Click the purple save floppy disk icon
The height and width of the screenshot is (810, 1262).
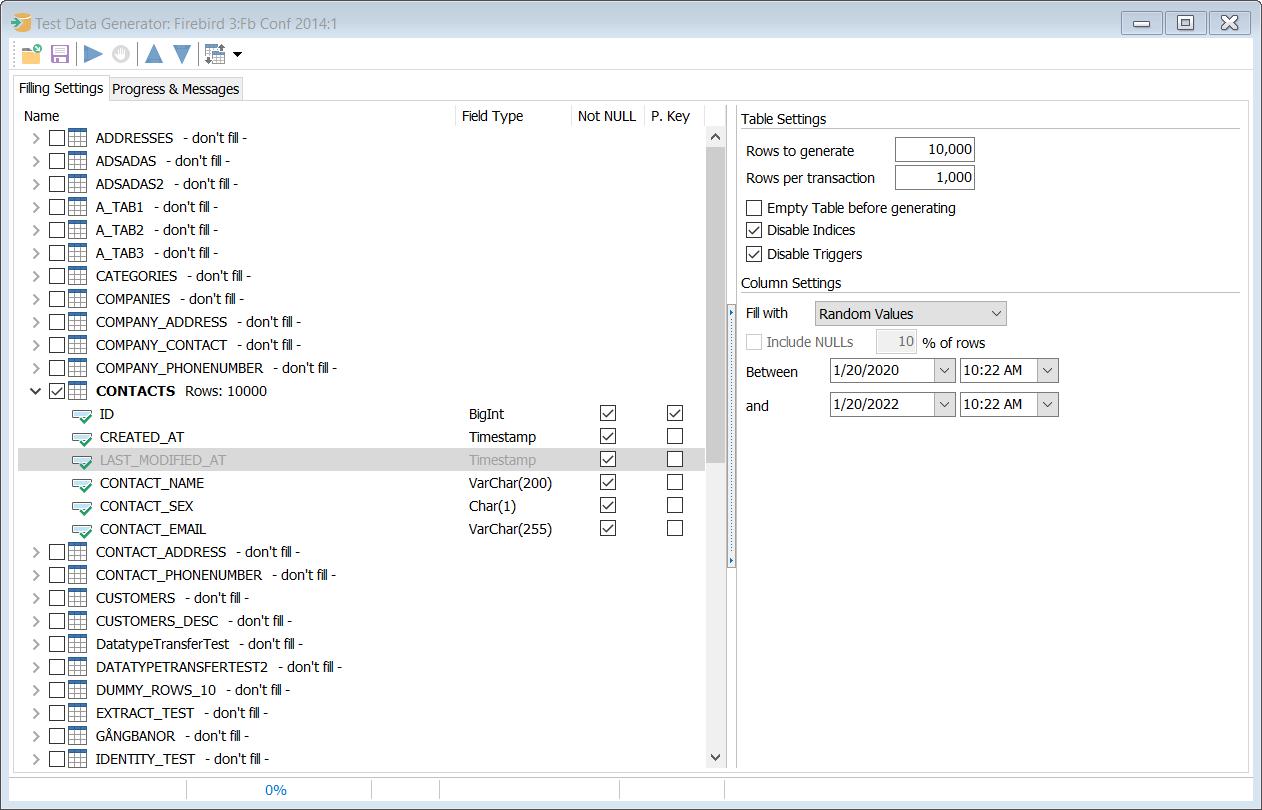pos(60,54)
